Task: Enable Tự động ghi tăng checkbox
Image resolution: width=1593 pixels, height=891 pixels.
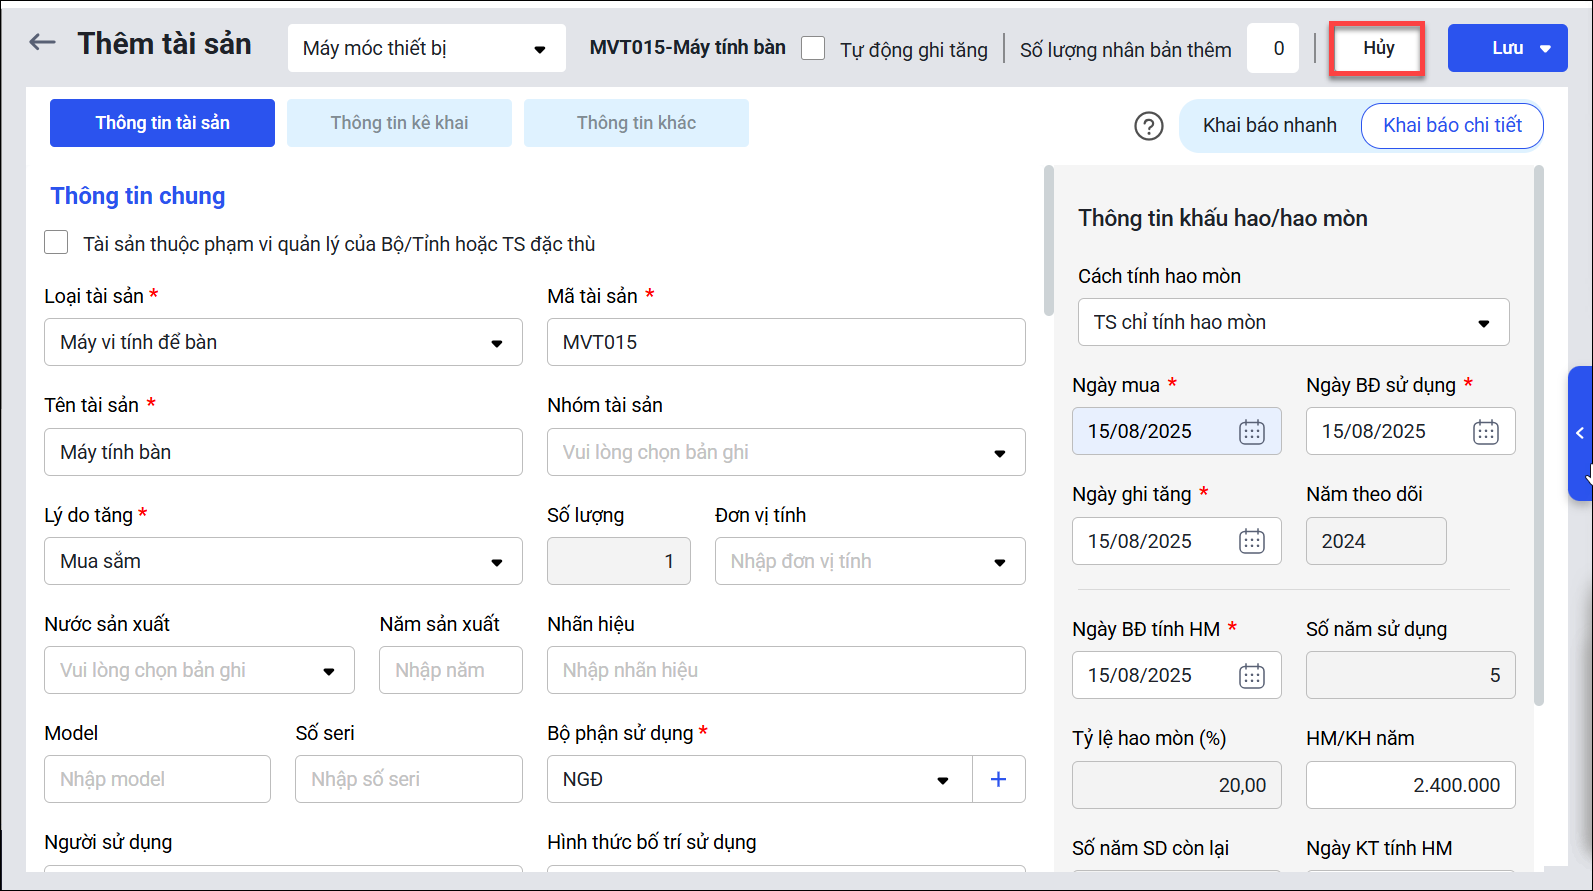Action: pyautogui.click(x=814, y=49)
